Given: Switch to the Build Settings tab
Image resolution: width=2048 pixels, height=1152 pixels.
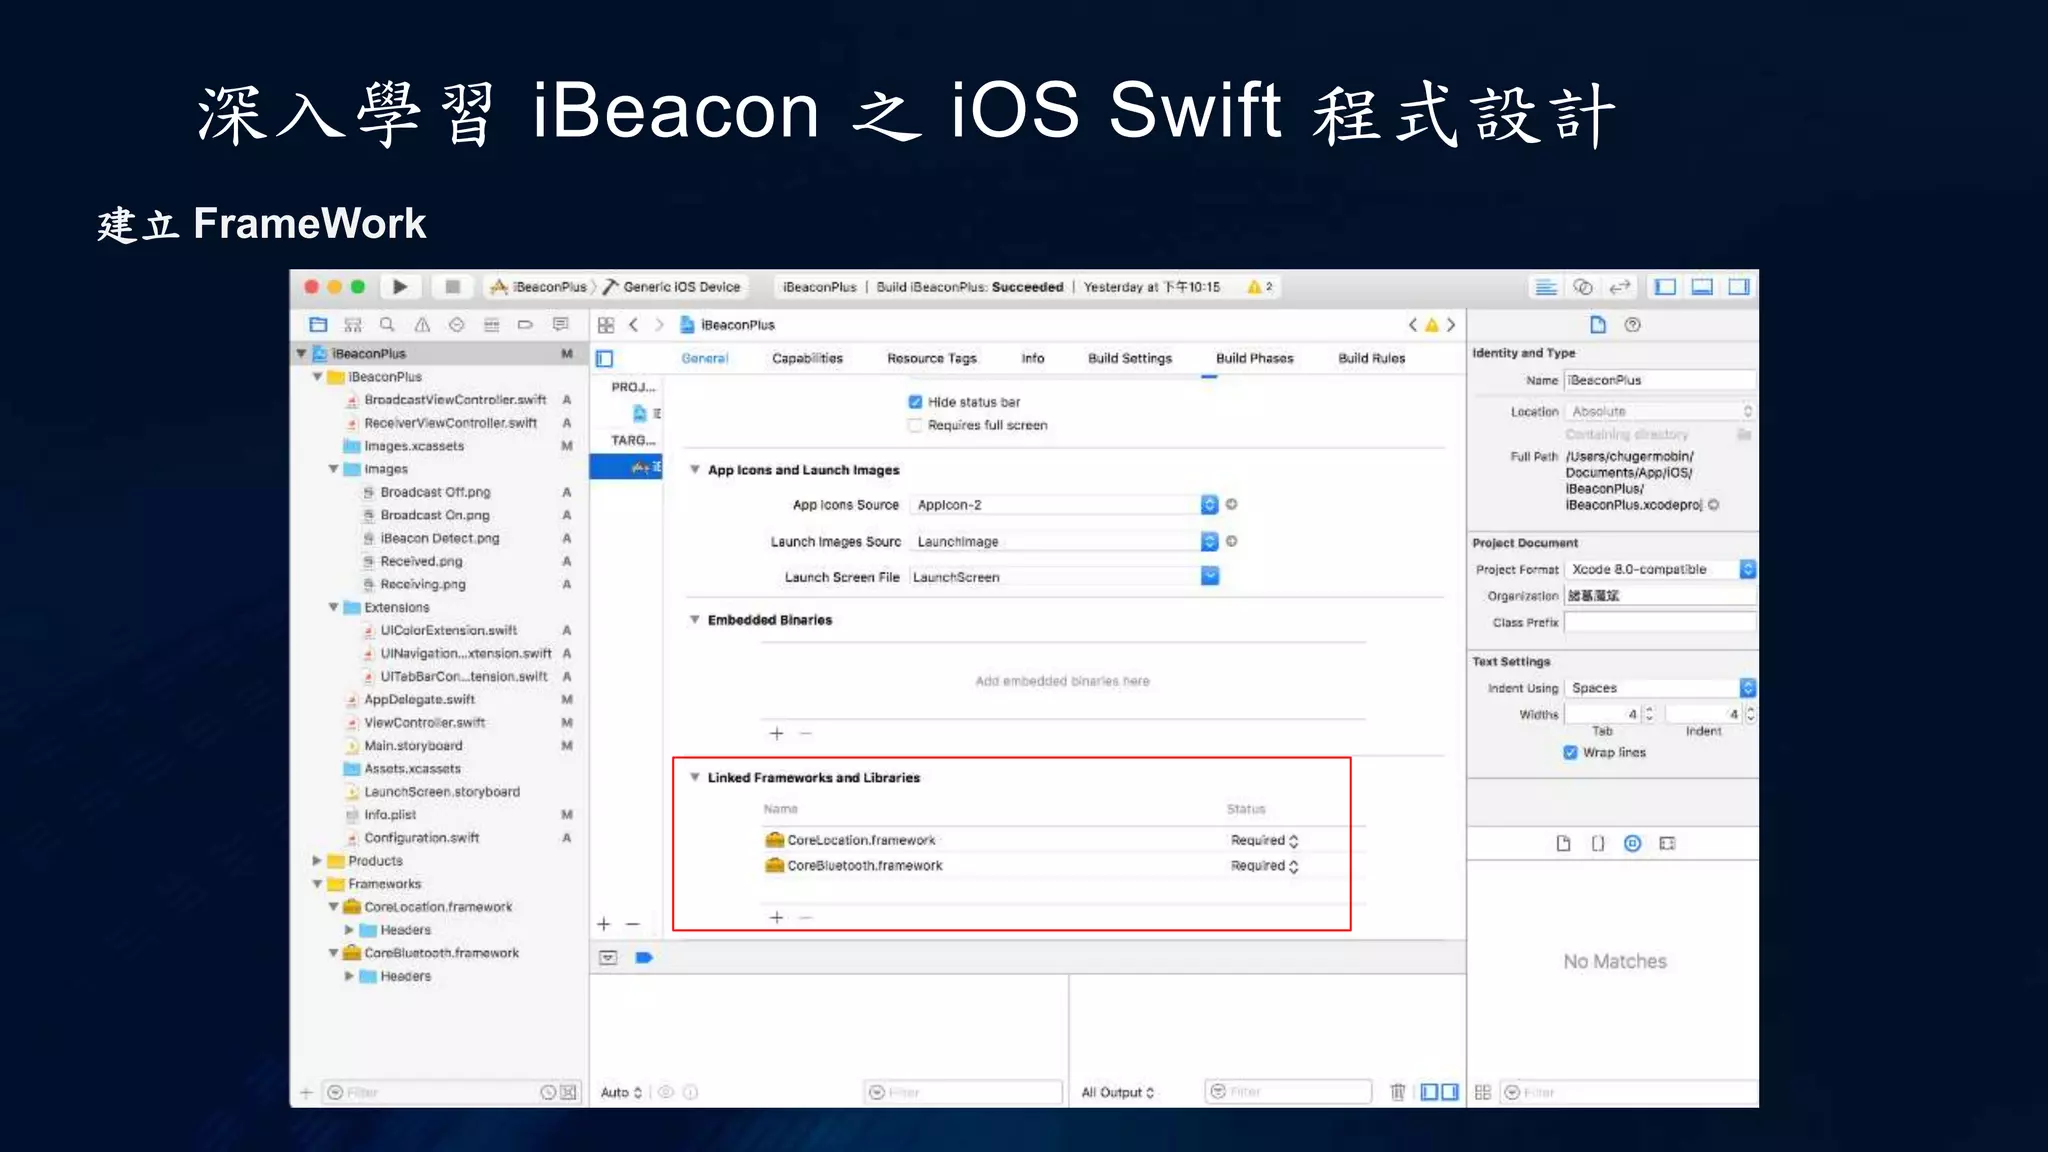Looking at the screenshot, I should (1130, 358).
